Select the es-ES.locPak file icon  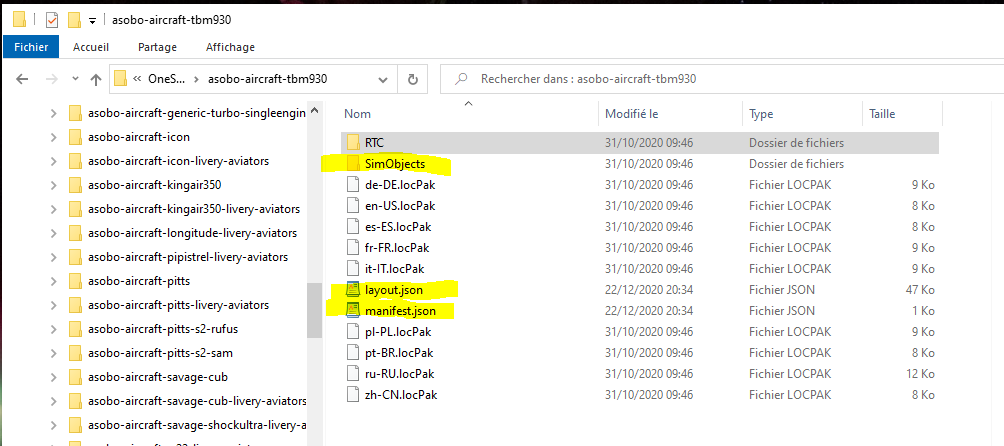point(353,227)
